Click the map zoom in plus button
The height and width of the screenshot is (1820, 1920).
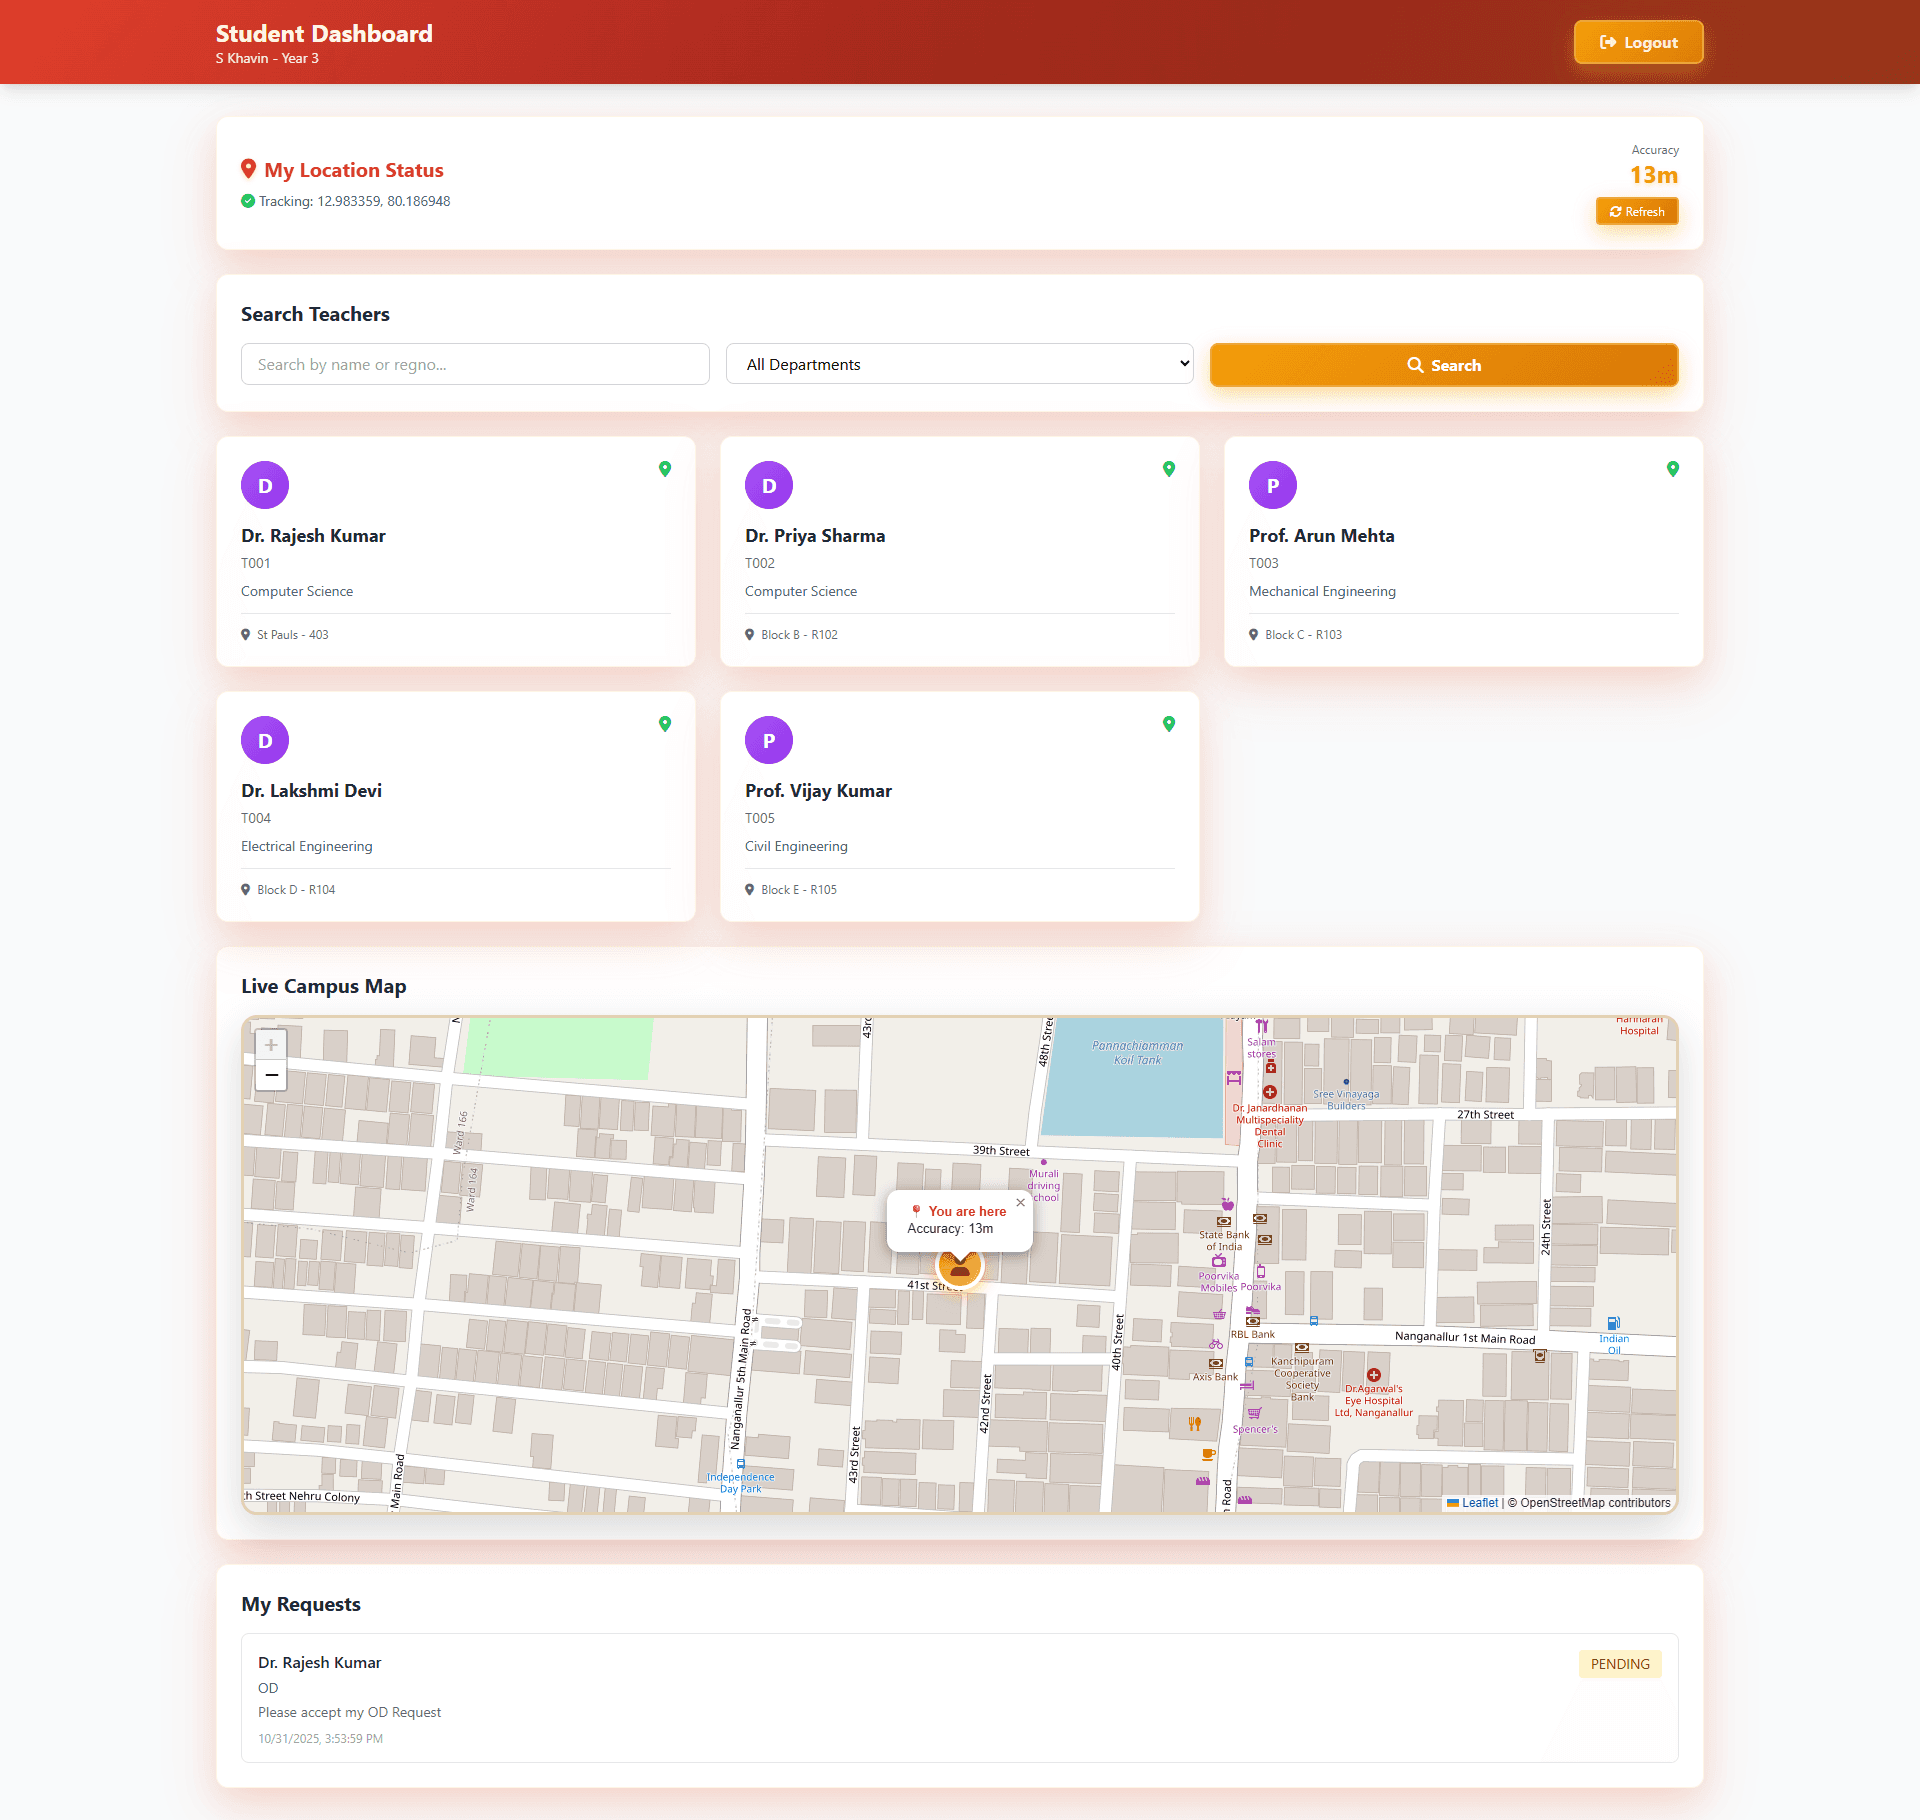pos(271,1045)
